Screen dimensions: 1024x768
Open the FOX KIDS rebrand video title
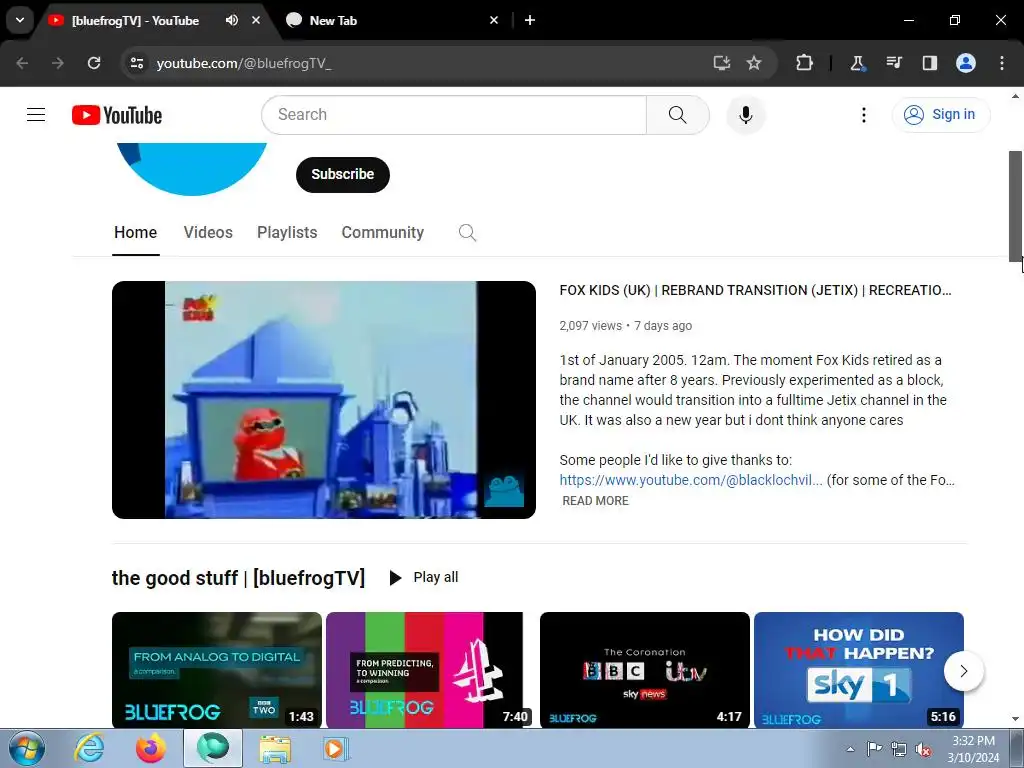tap(756, 290)
